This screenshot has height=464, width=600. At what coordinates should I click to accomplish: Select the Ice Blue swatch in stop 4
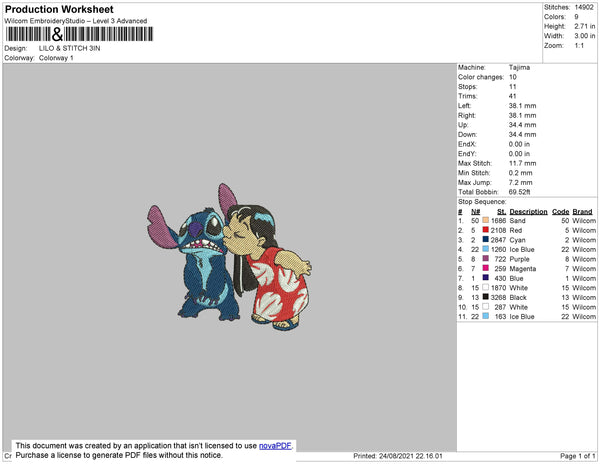point(486,249)
